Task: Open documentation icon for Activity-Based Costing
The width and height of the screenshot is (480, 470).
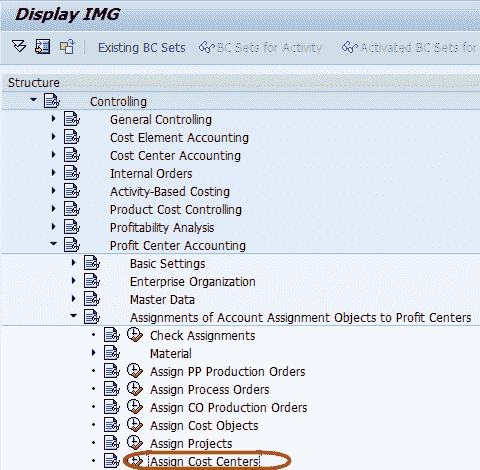Action: pos(72,191)
